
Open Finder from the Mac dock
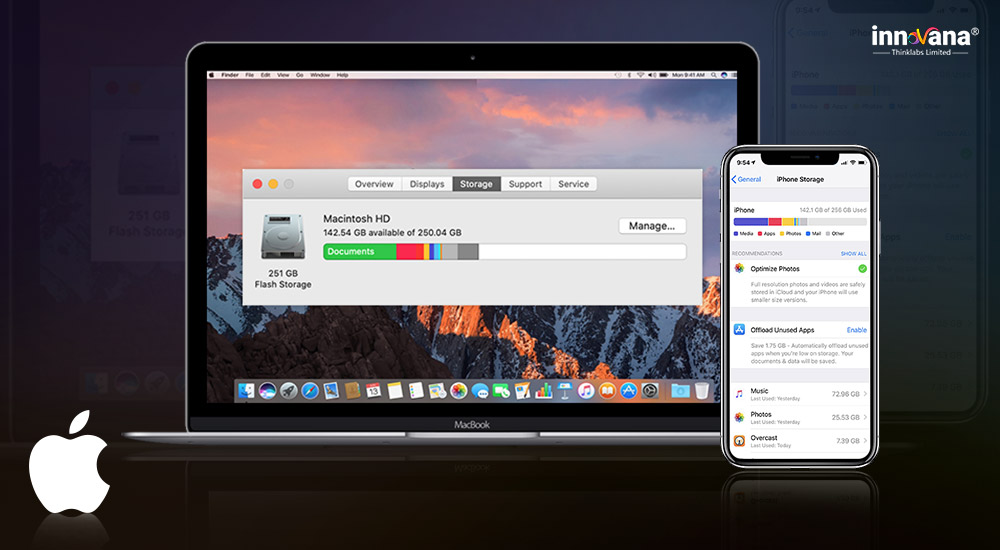click(x=246, y=390)
